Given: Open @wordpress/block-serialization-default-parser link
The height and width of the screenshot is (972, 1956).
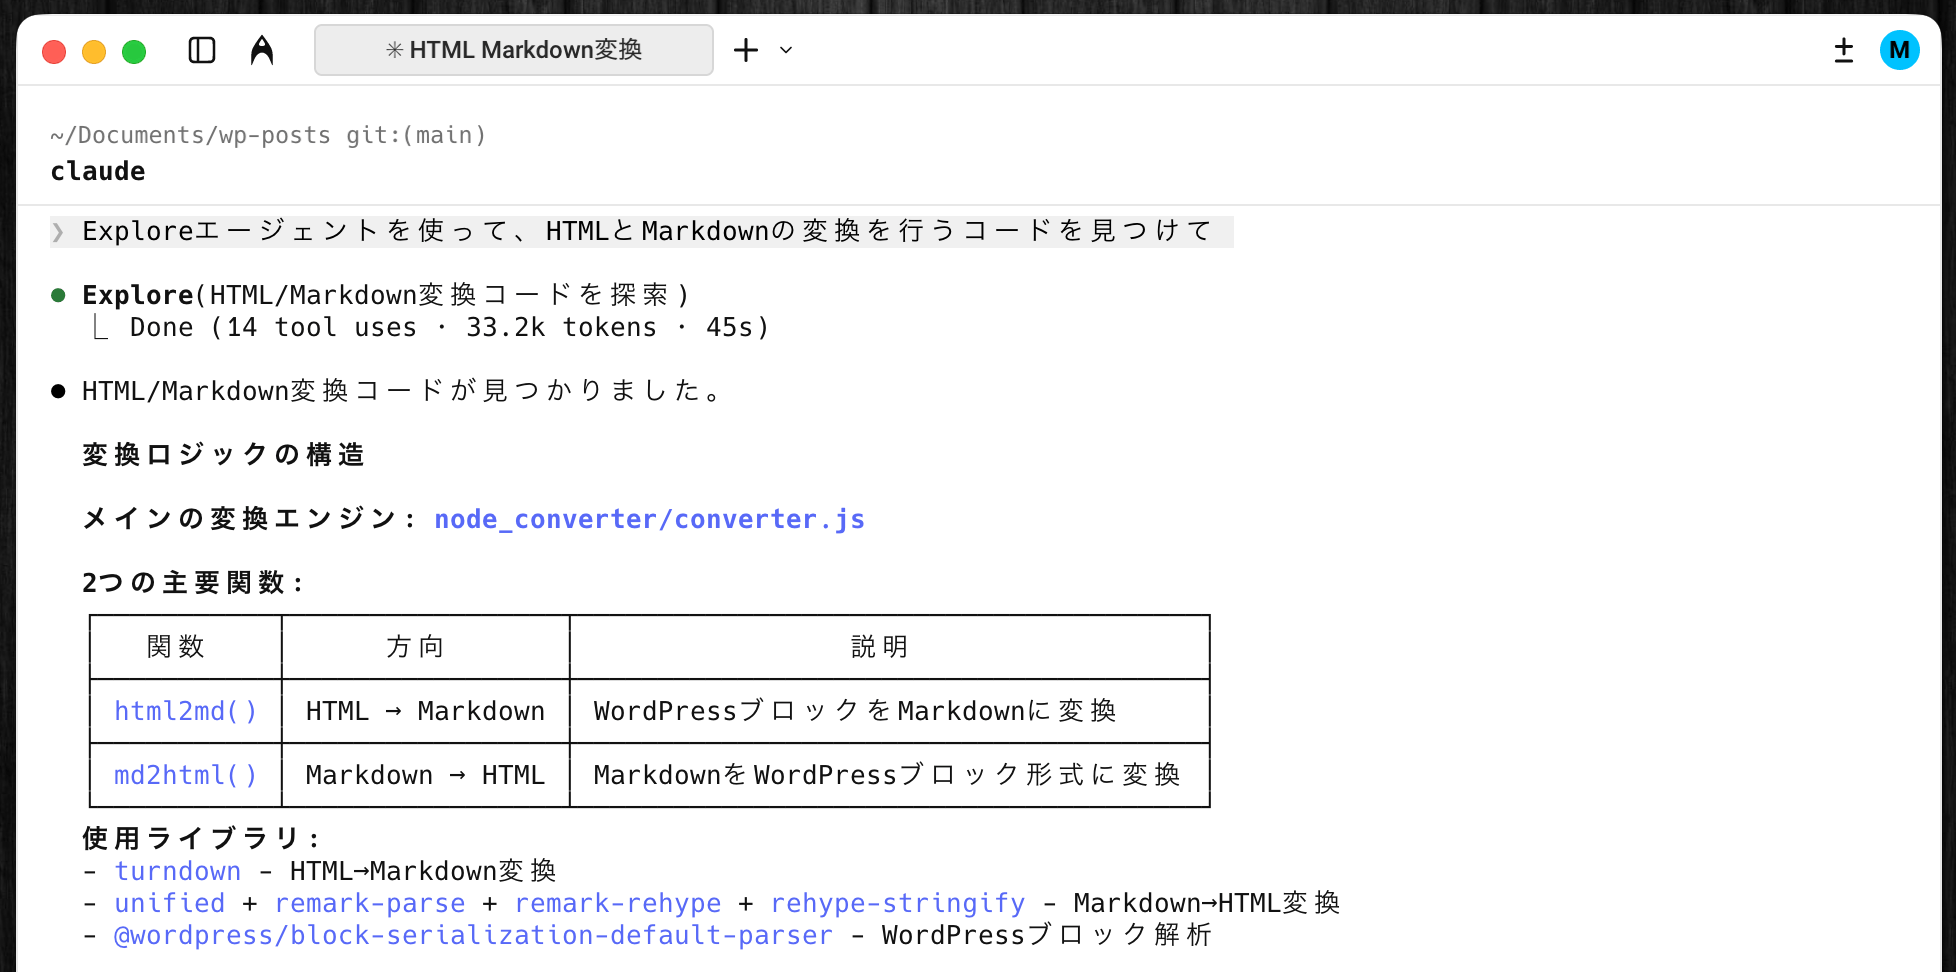Looking at the screenshot, I should coord(473,935).
